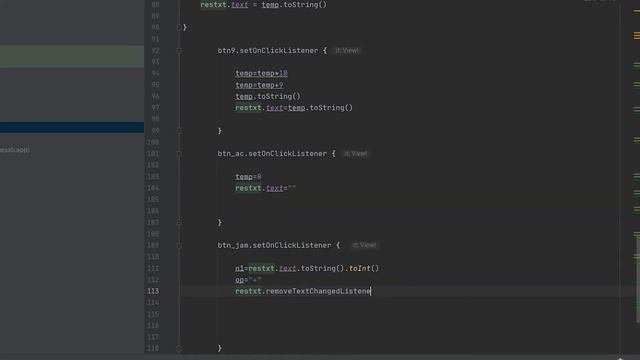Click line number 111 in gutter
The width and height of the screenshot is (640, 360).
(153, 268)
